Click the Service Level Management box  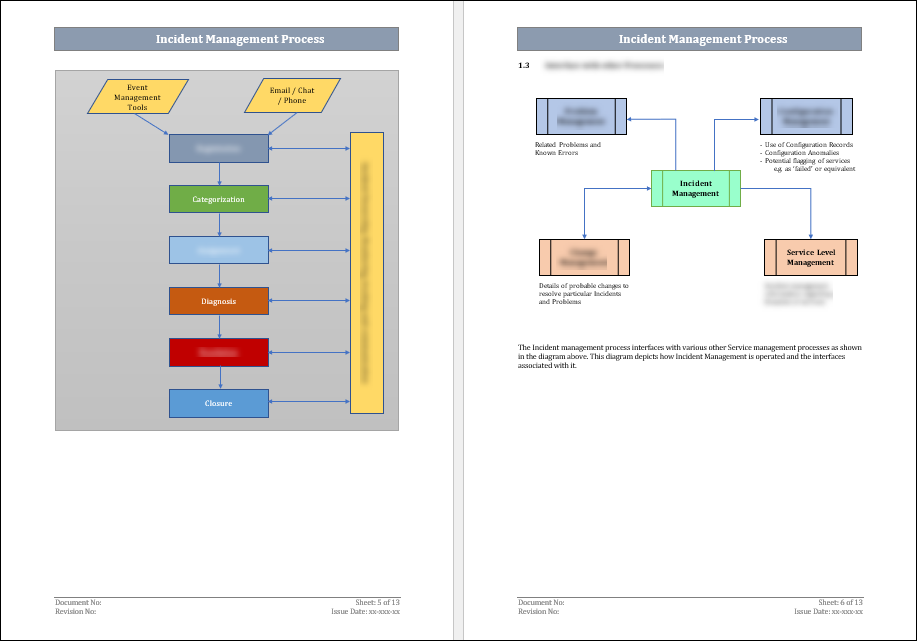click(811, 257)
